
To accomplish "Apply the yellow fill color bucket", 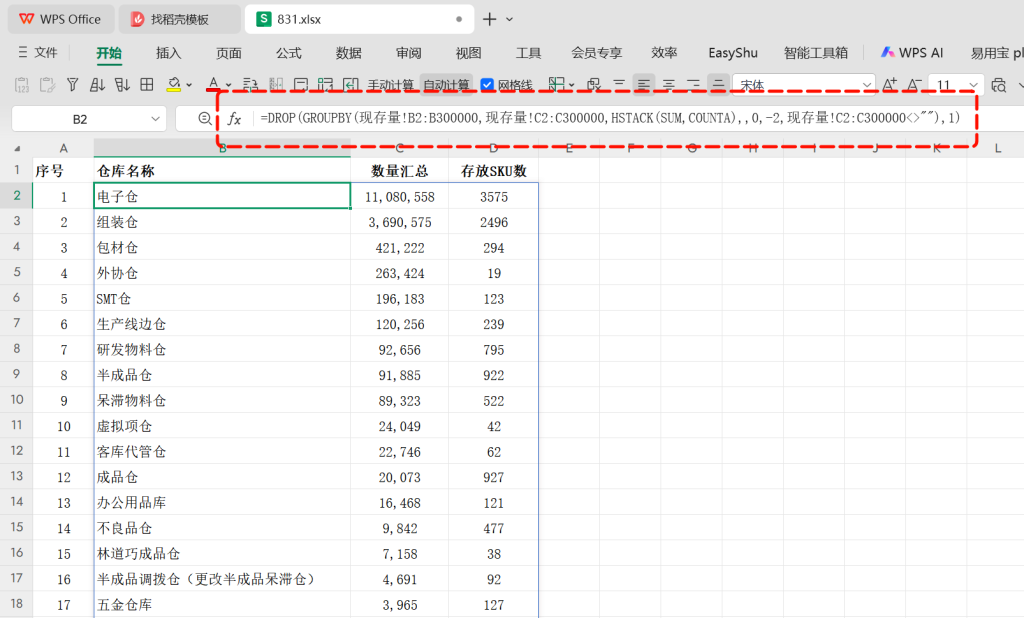I will coord(174,85).
